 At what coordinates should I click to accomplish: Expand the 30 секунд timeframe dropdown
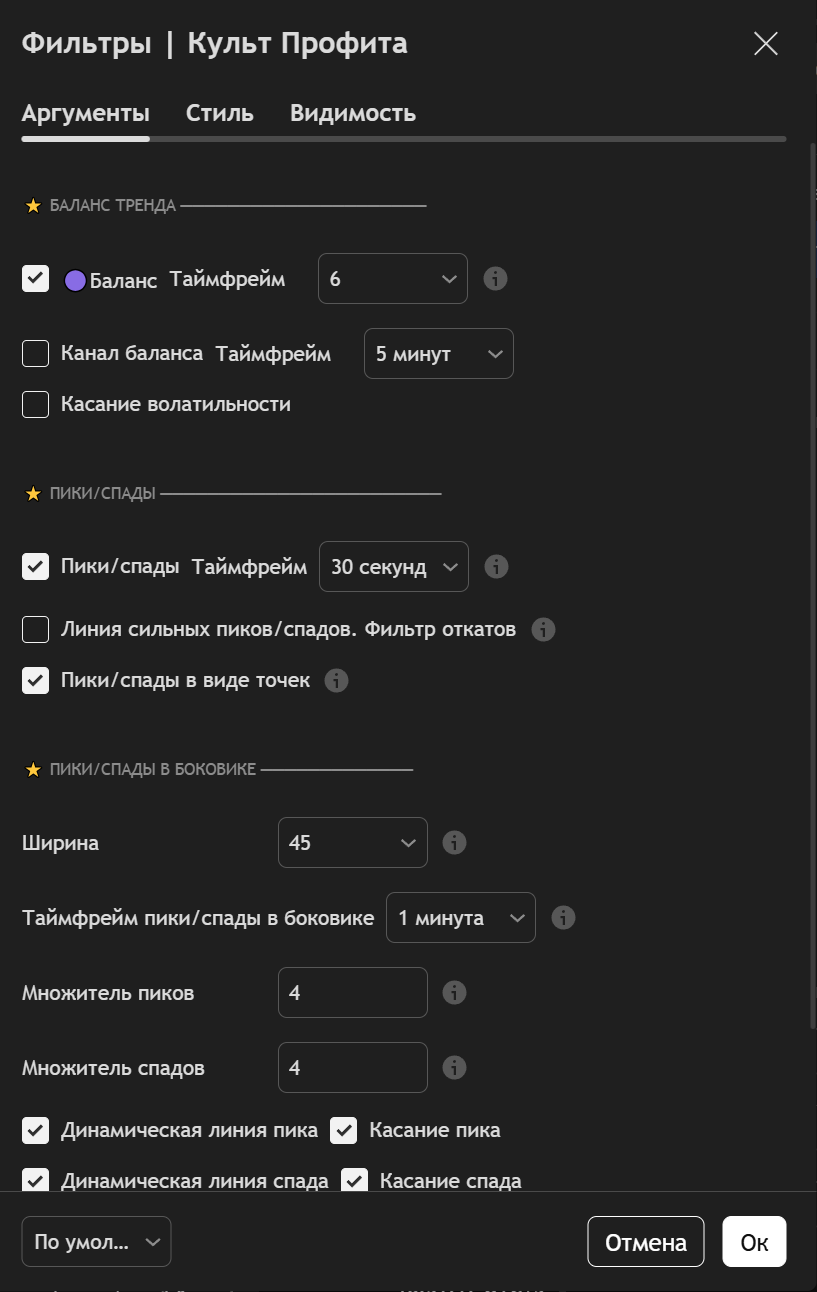pyautogui.click(x=393, y=567)
